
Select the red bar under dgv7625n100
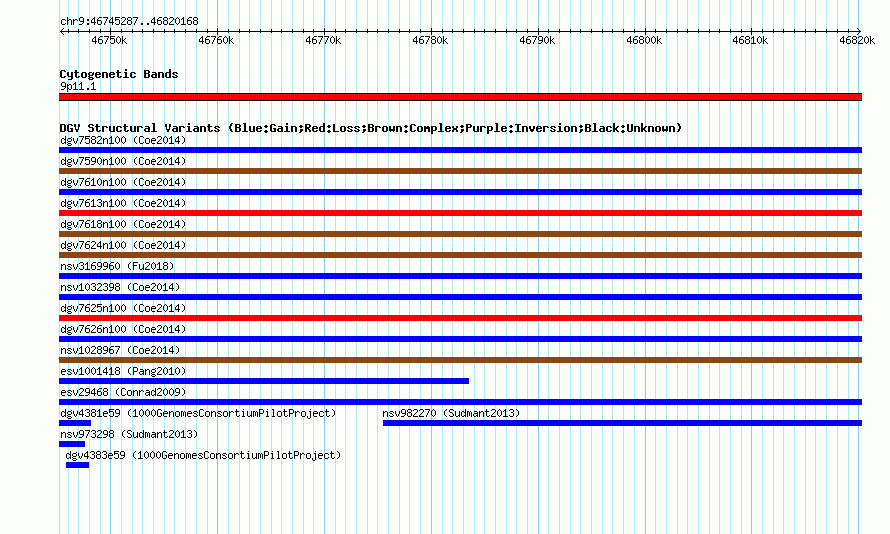[x=460, y=318]
